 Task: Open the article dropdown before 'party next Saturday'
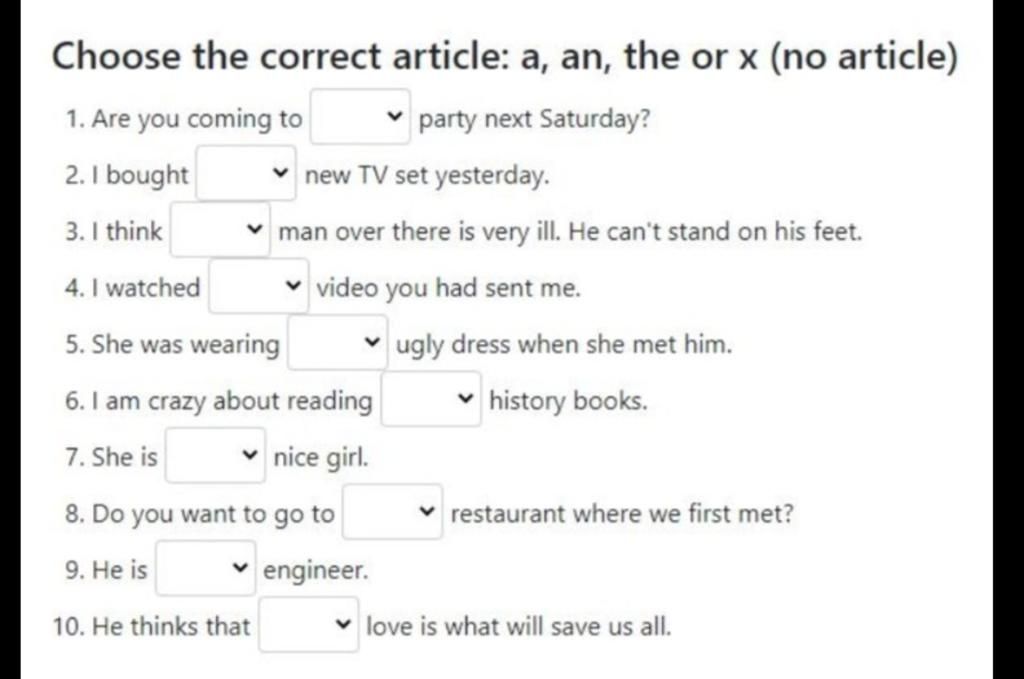(x=360, y=117)
